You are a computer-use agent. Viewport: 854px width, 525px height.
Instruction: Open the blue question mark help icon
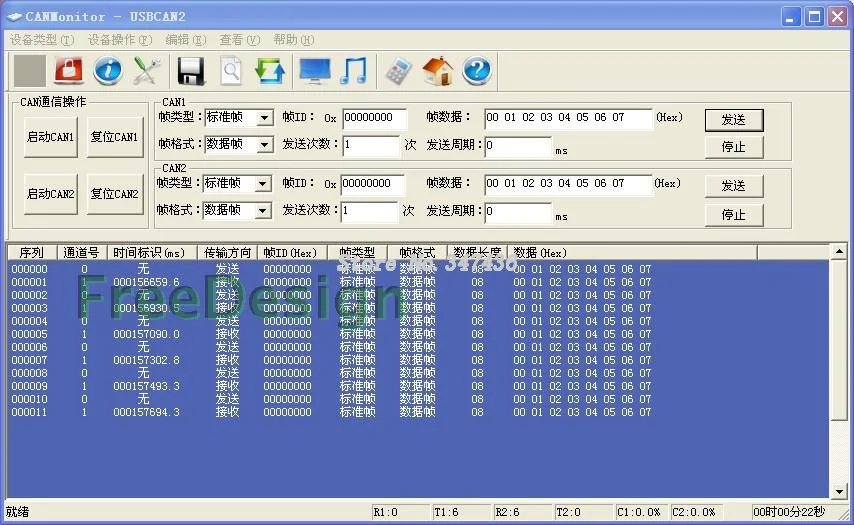coord(477,71)
